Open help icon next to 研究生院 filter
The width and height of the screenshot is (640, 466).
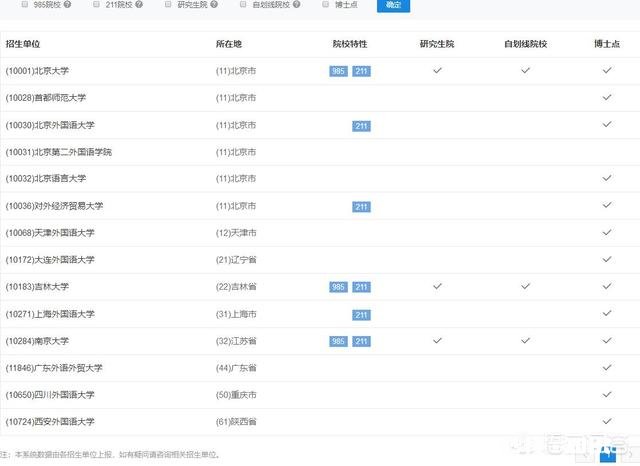(x=214, y=4)
